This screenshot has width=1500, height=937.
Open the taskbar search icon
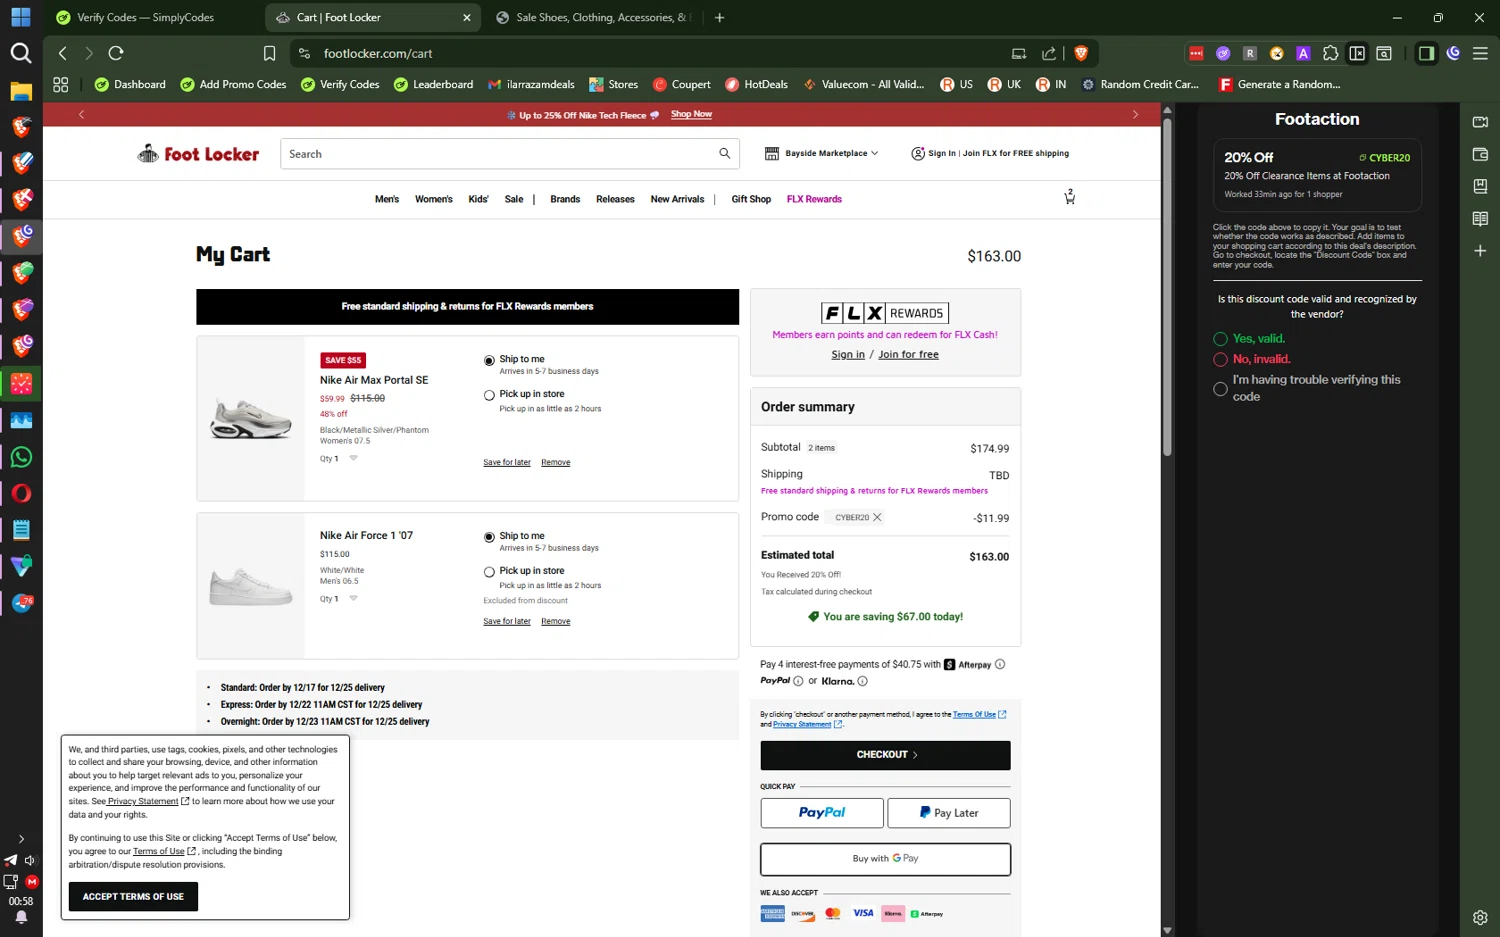click(x=21, y=53)
